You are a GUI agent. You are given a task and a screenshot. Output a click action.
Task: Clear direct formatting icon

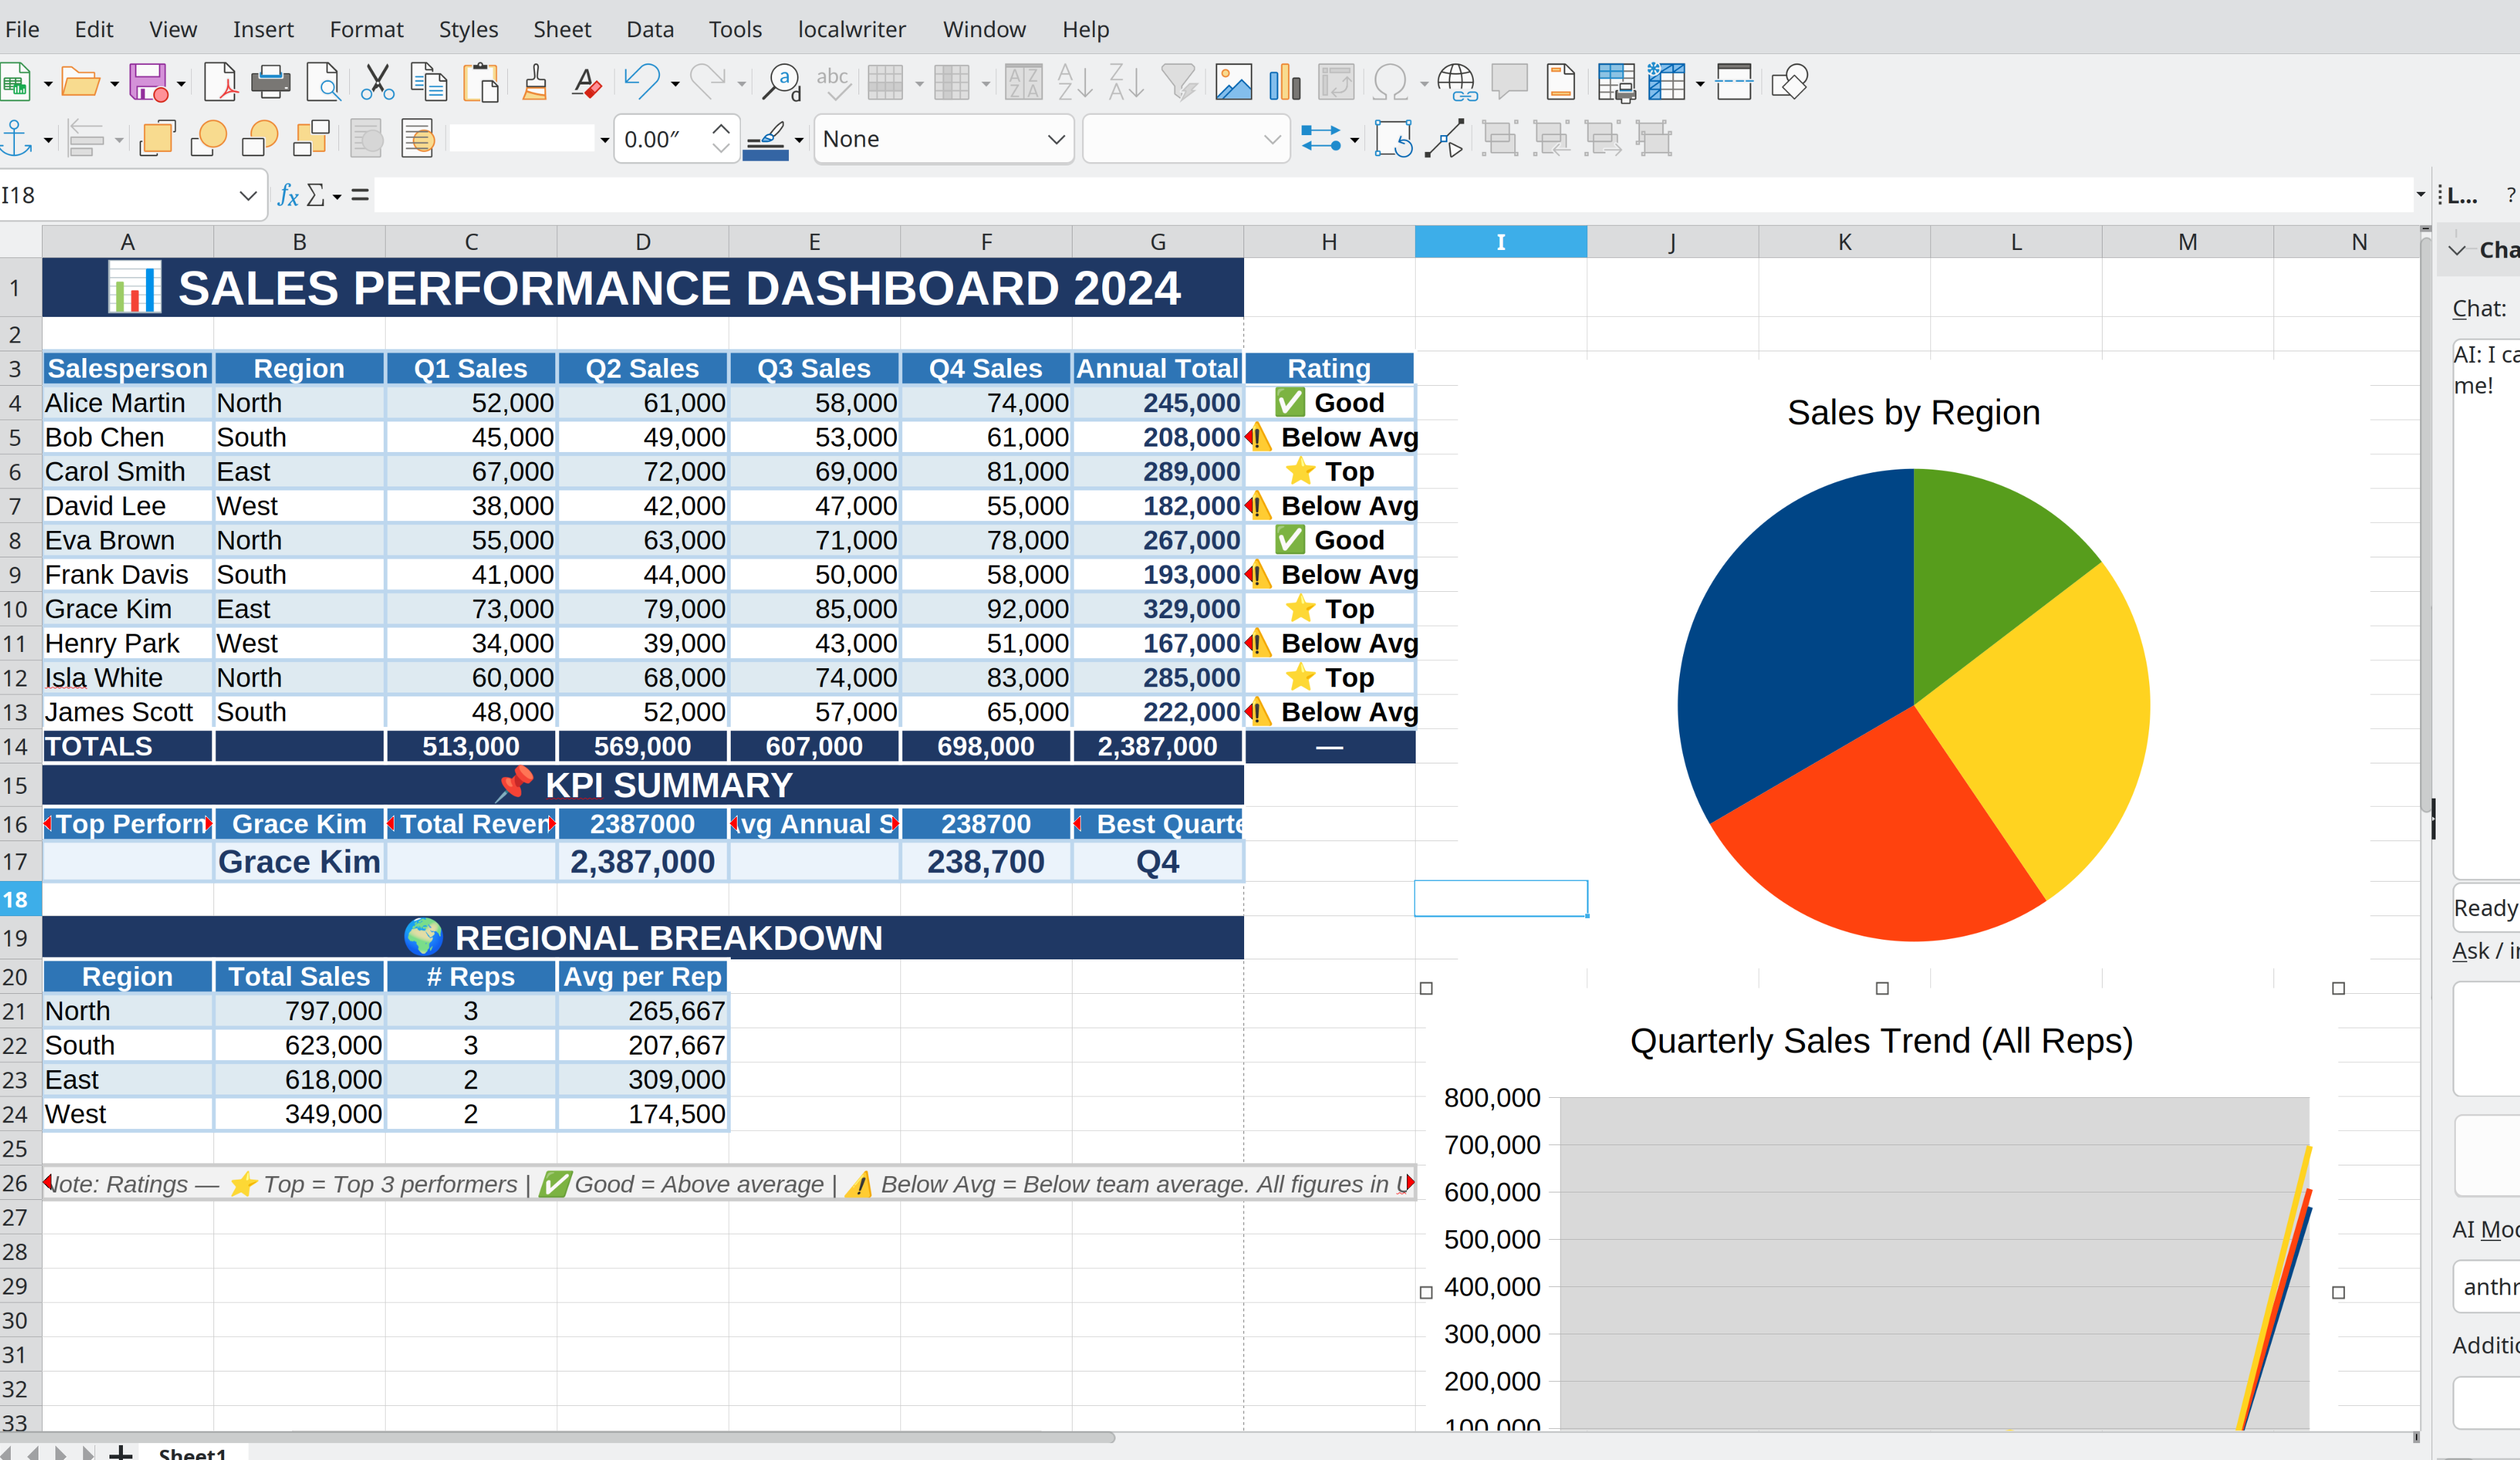click(587, 82)
